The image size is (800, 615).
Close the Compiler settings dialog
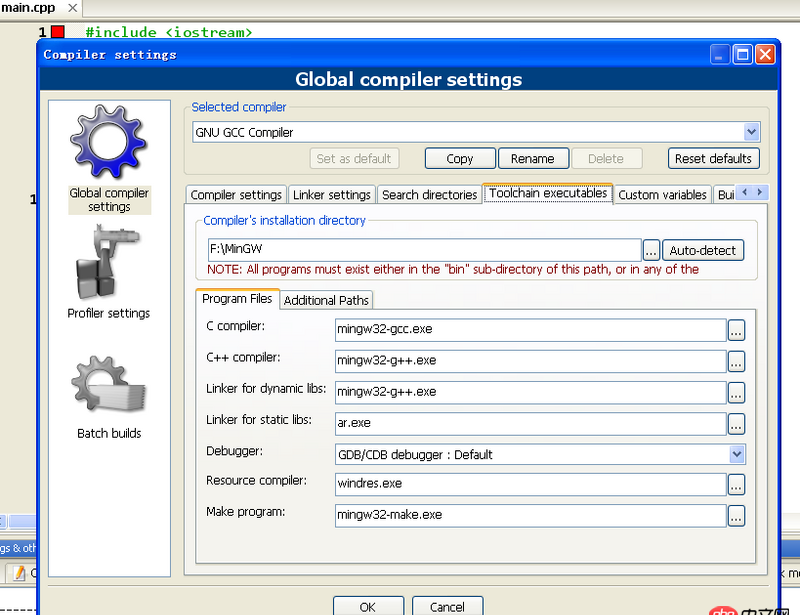click(765, 54)
